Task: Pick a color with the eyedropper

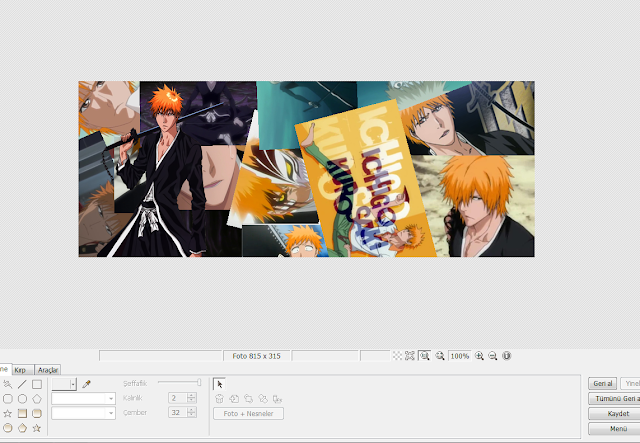Action: (86, 384)
